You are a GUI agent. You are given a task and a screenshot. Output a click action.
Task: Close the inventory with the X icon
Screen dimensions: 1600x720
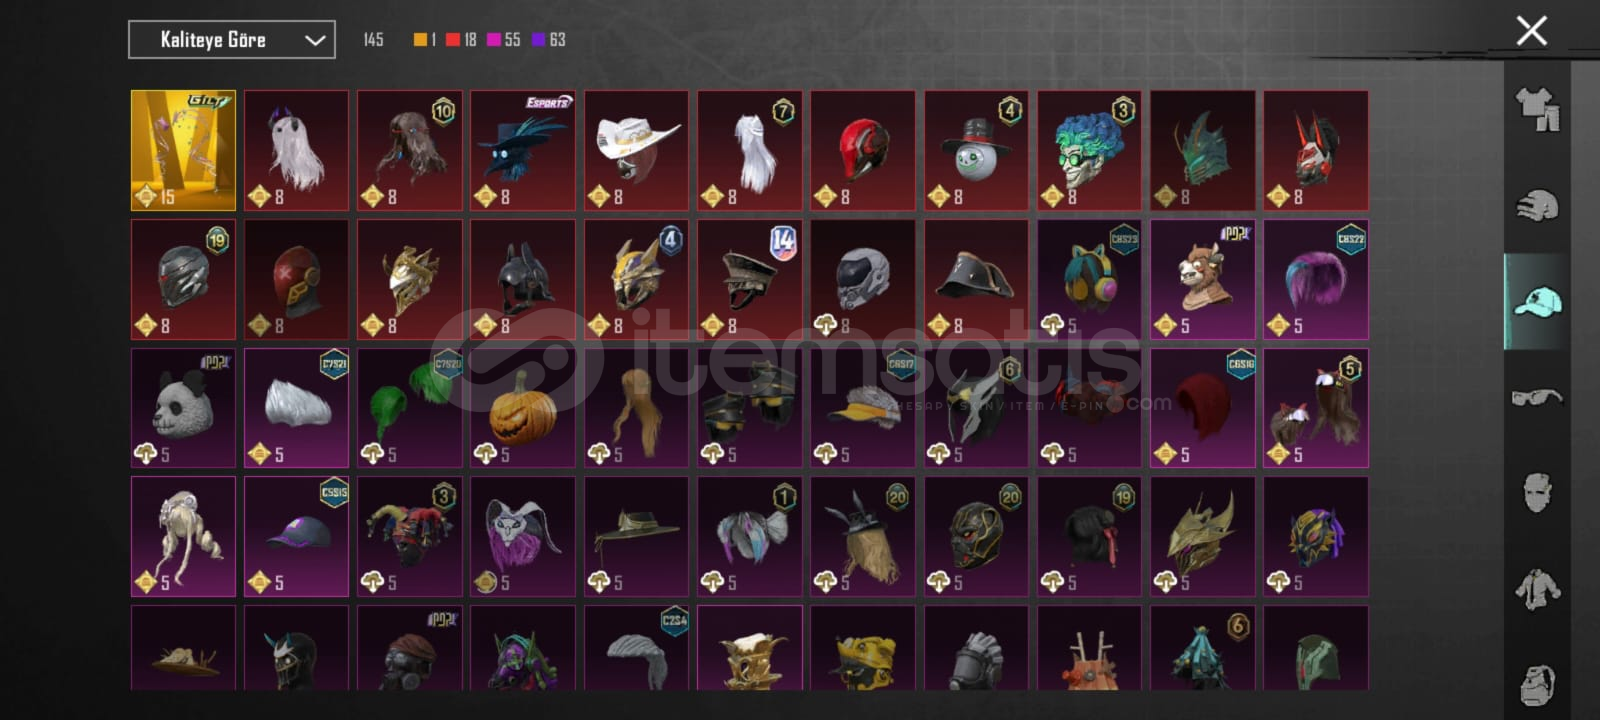point(1531,31)
